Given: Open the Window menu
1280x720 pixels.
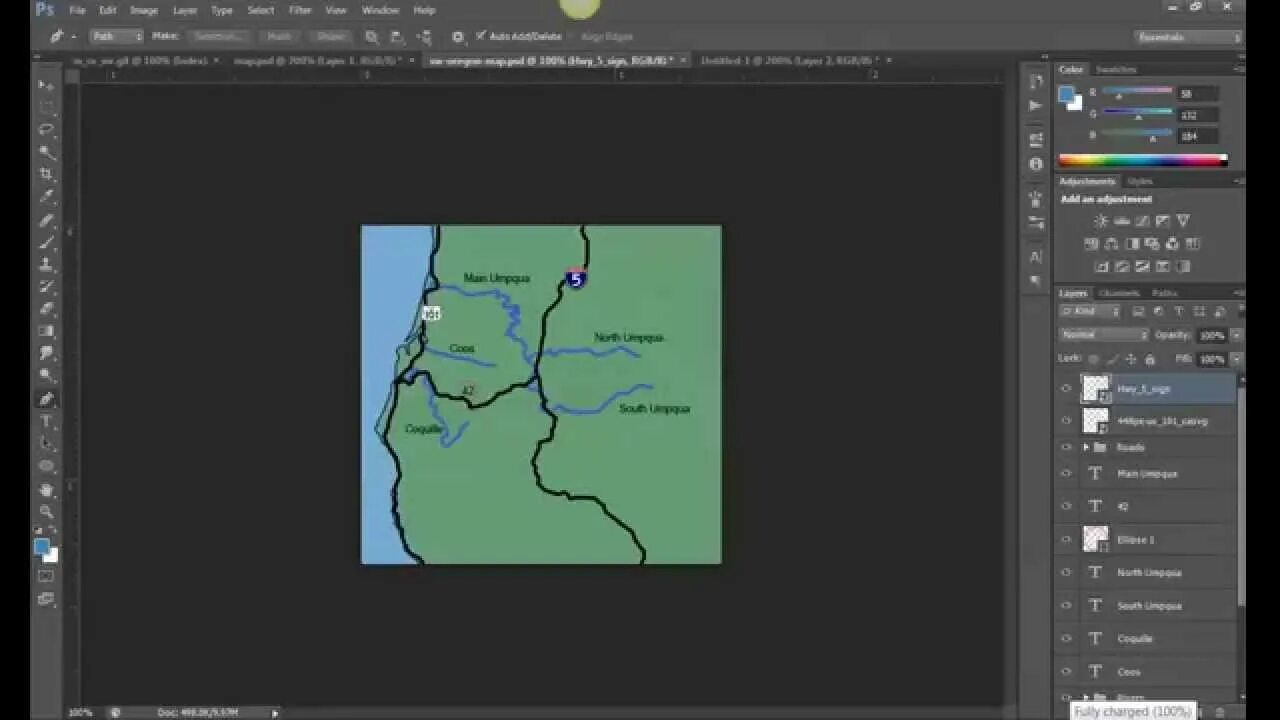Looking at the screenshot, I should [x=380, y=10].
